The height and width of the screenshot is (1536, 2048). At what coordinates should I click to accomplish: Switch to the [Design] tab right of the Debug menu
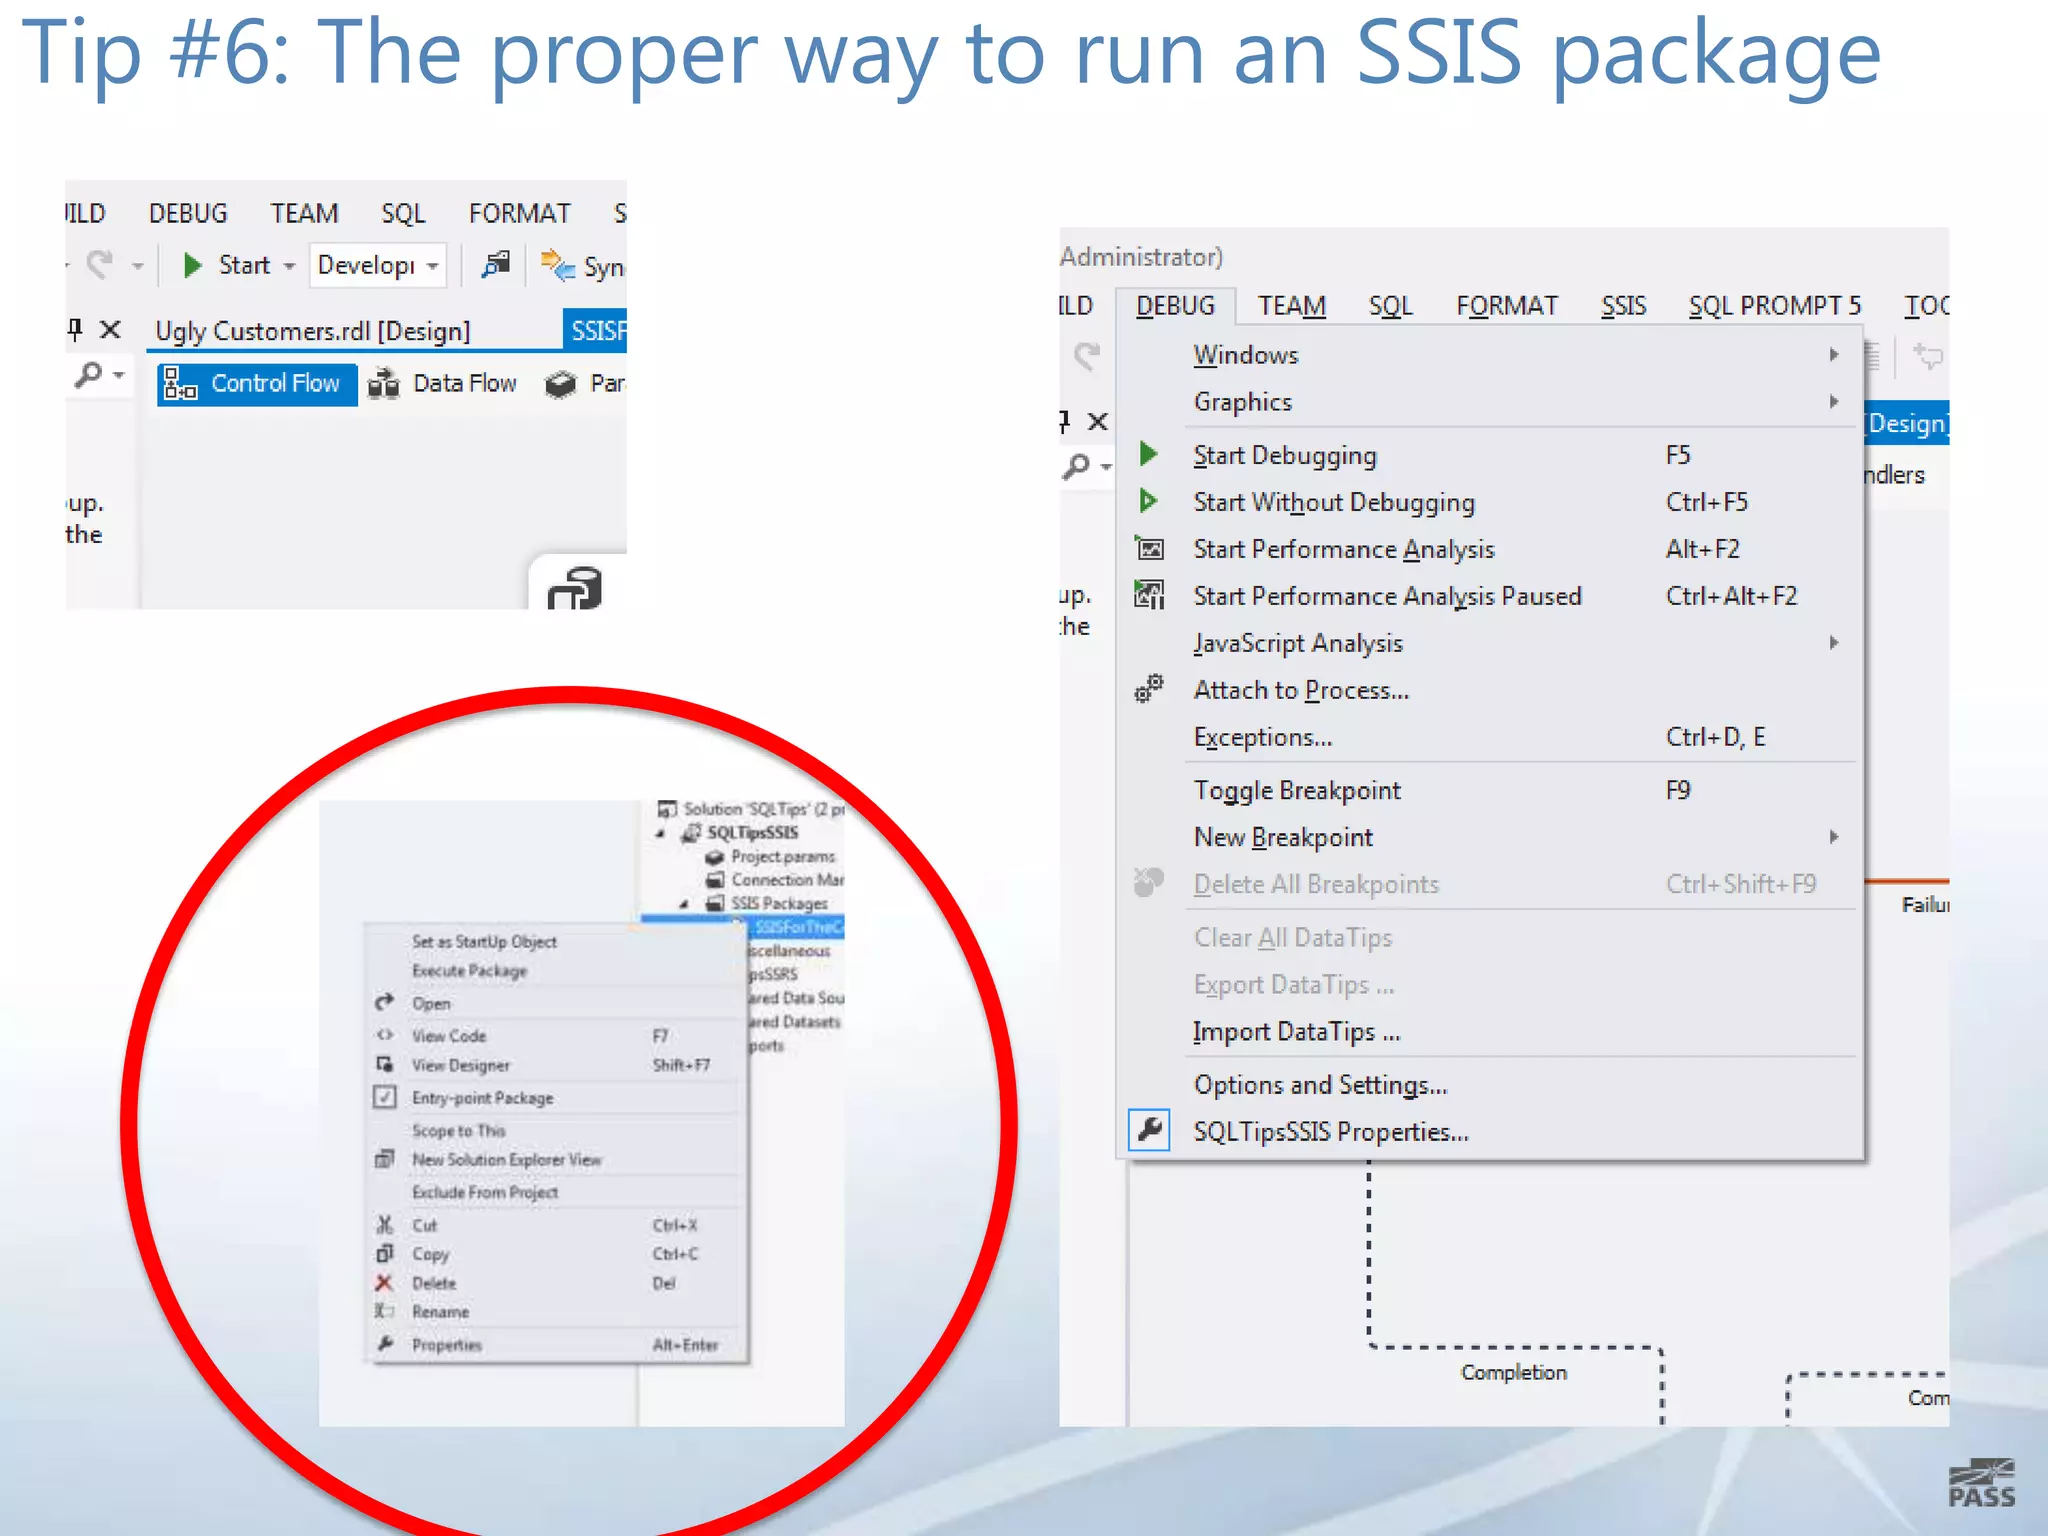(x=1906, y=424)
